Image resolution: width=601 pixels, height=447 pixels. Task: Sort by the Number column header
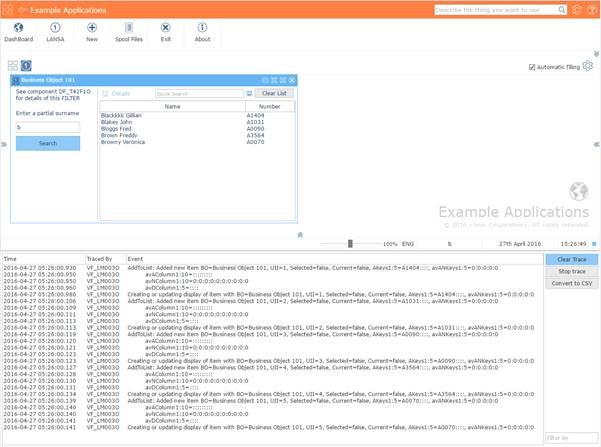270,107
